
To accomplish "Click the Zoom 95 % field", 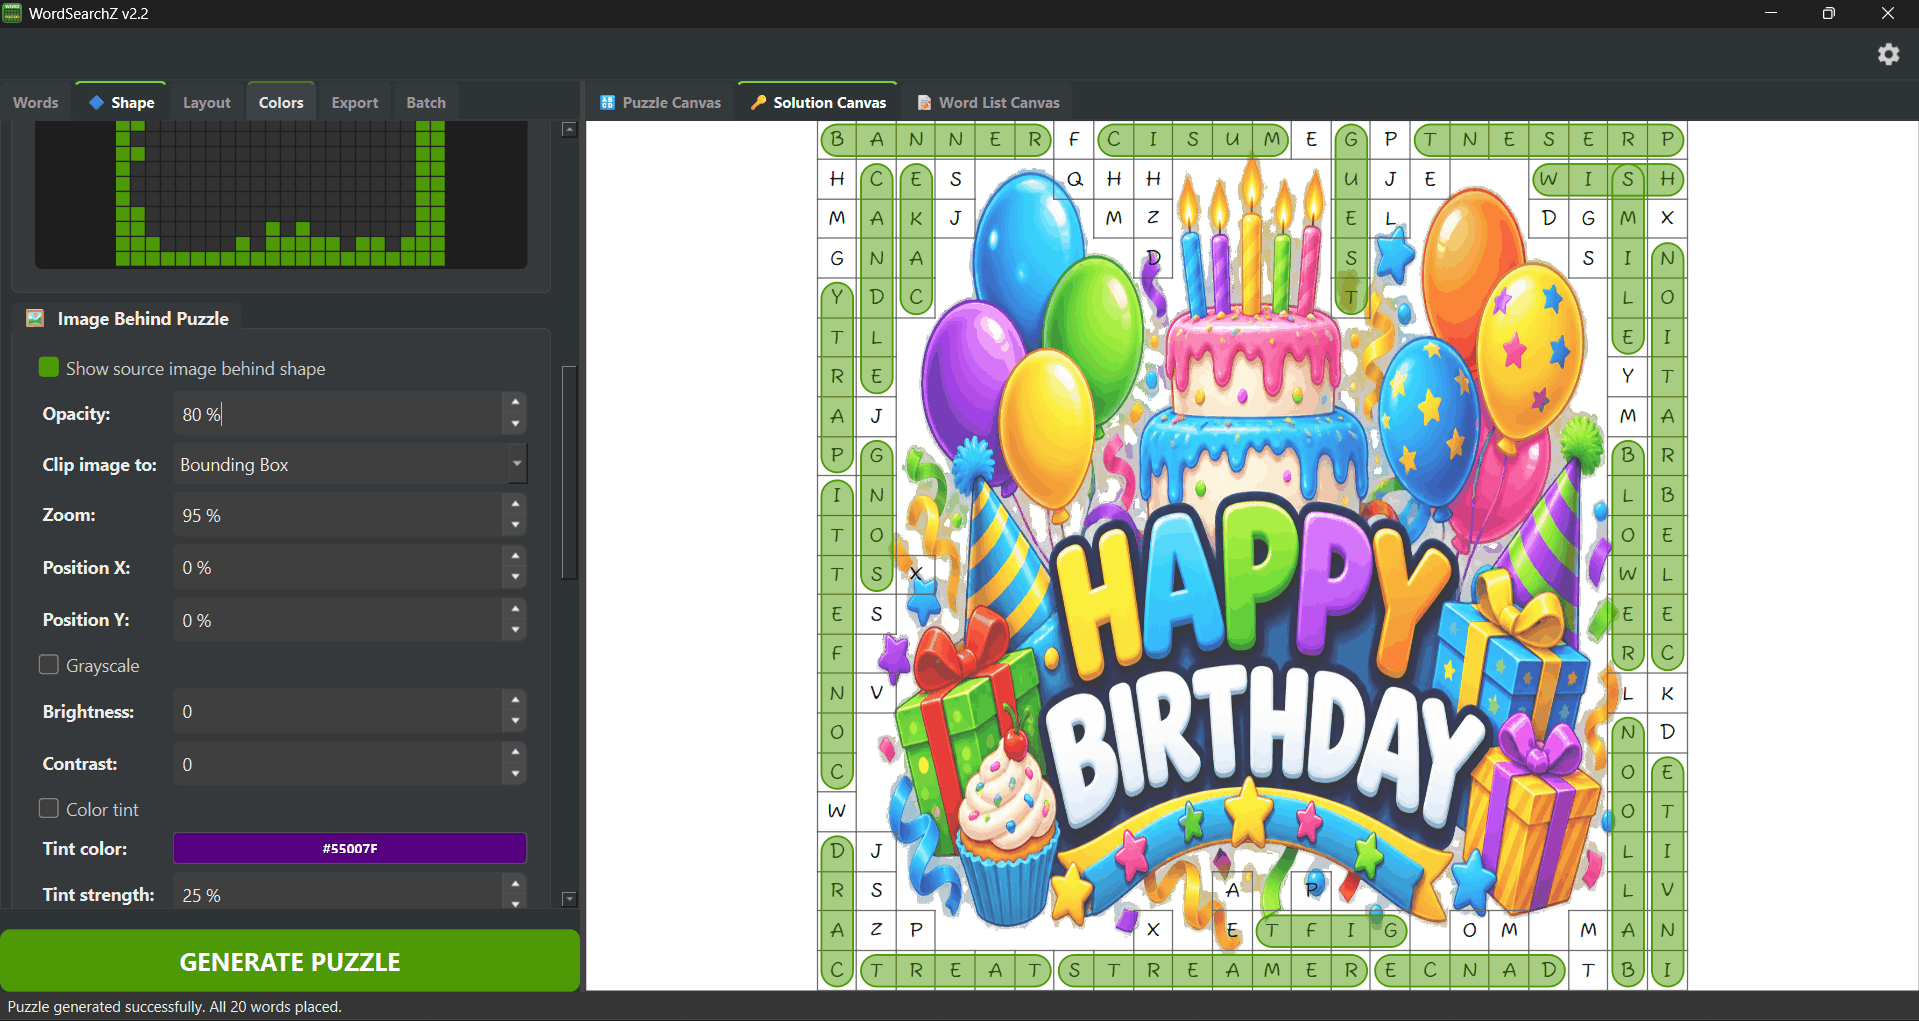I will [x=338, y=515].
